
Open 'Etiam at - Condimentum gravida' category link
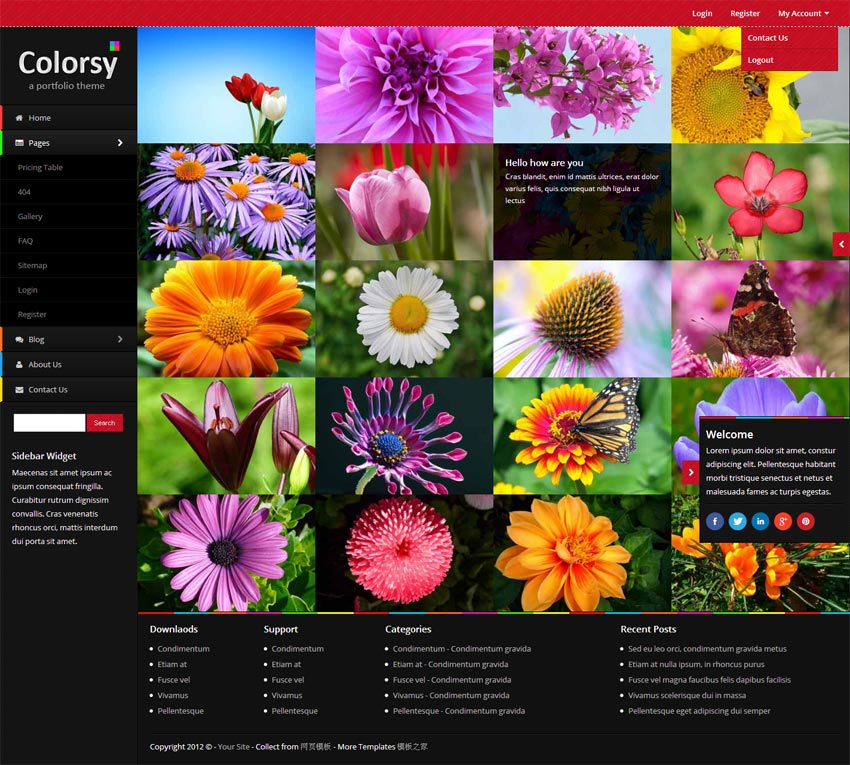point(450,664)
